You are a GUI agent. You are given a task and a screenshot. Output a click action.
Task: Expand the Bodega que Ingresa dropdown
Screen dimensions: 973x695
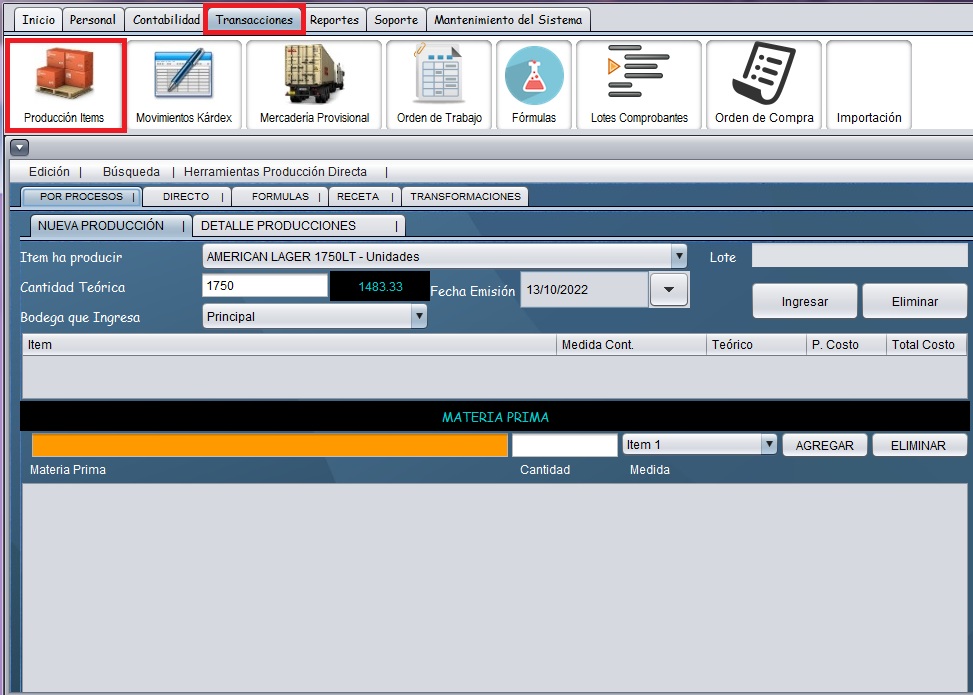(418, 317)
